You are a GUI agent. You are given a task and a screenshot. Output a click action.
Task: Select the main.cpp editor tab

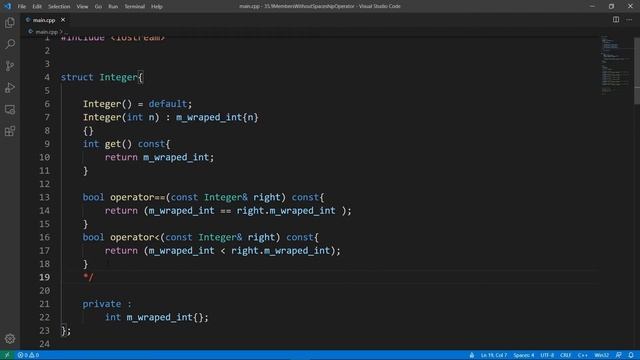(44, 20)
